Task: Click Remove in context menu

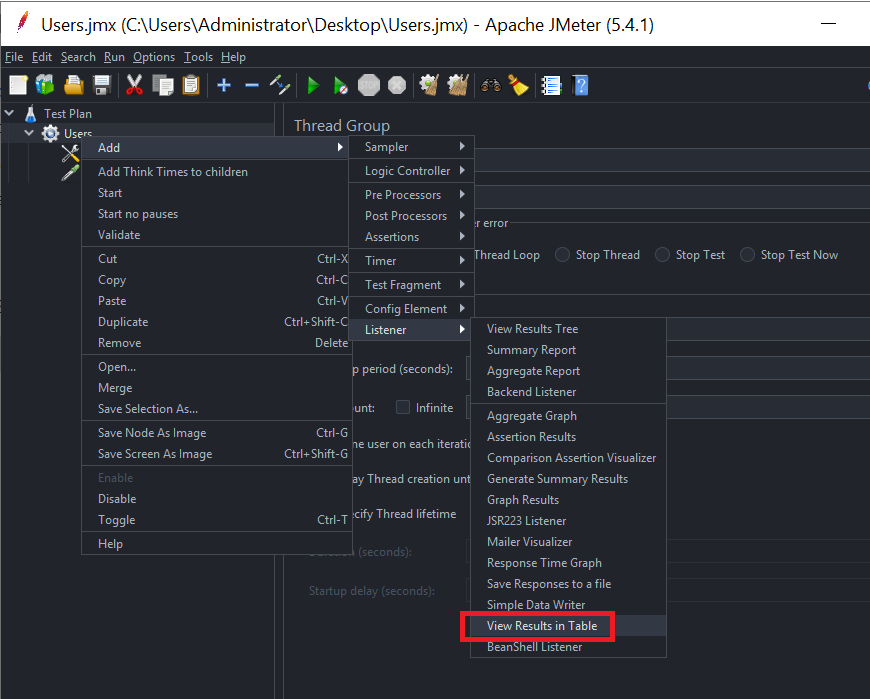Action: pos(217,343)
